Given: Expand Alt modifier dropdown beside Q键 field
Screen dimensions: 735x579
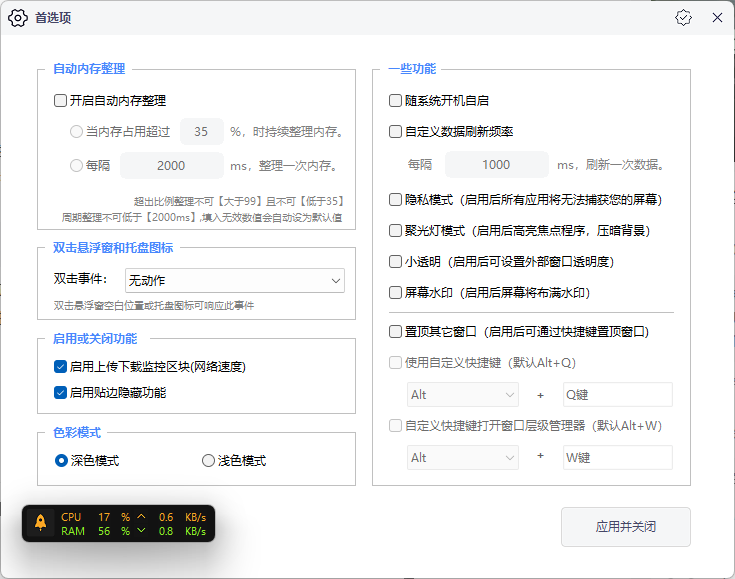Looking at the screenshot, I should coord(462,395).
